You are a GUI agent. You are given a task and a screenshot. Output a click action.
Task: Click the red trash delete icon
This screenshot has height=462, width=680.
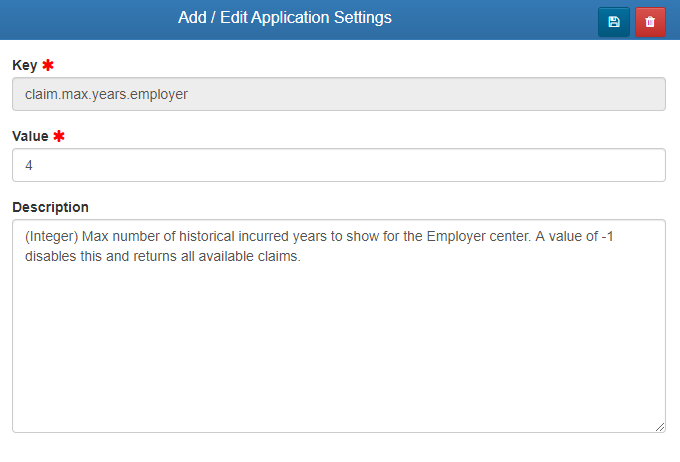point(650,21)
